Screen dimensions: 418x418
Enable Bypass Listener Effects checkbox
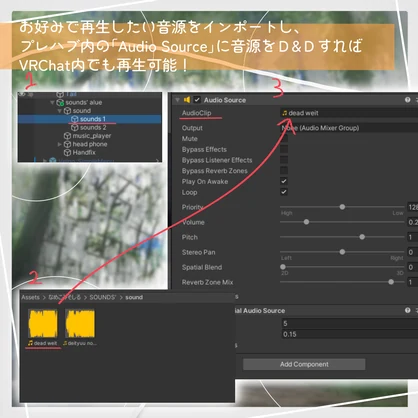tap(284, 160)
